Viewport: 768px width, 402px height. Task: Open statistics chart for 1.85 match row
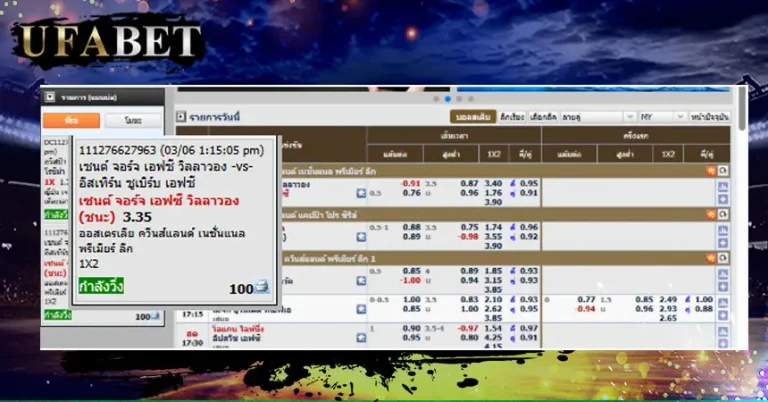coord(723,274)
